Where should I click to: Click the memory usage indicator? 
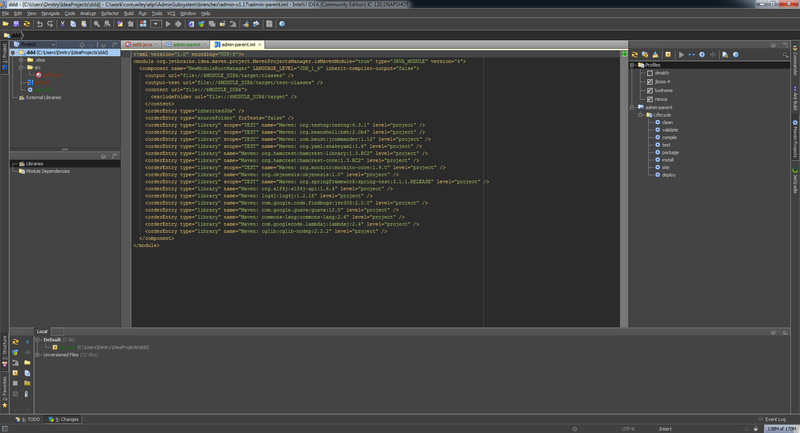pyautogui.click(x=781, y=429)
